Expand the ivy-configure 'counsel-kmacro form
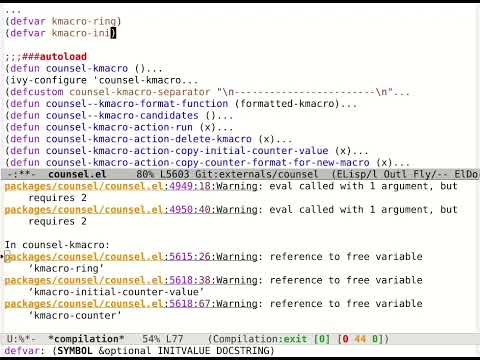Viewport: 480px width, 360px height. pos(101,80)
